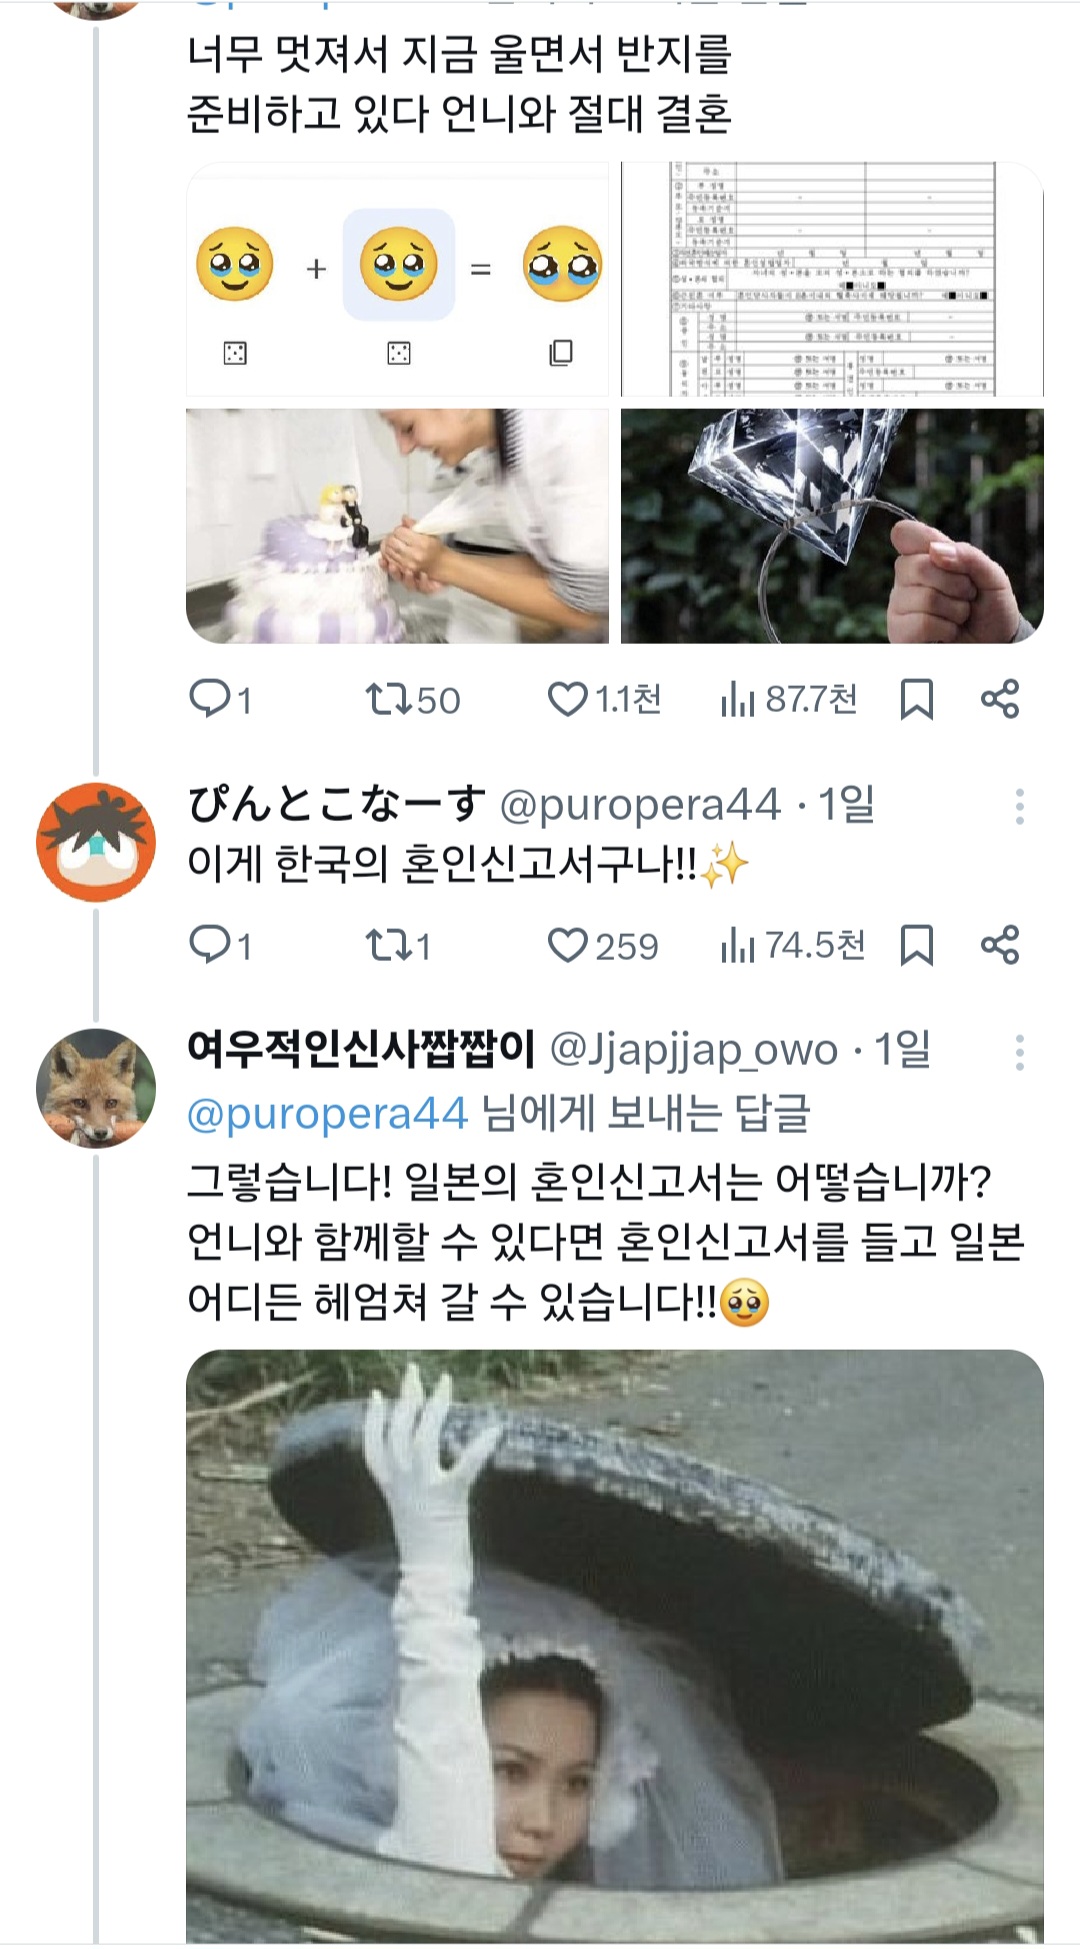Viewport: 1080px width, 1949px height.
Task: Share the tweet with 87.7천 views
Action: click(999, 699)
